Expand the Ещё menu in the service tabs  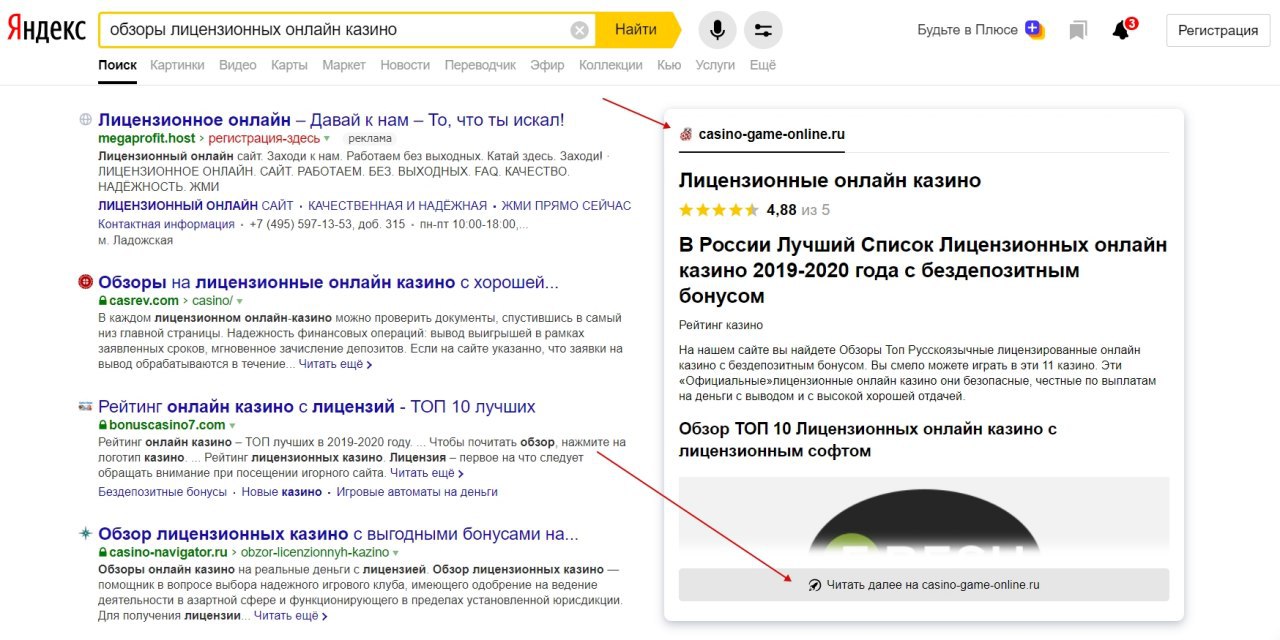click(762, 65)
